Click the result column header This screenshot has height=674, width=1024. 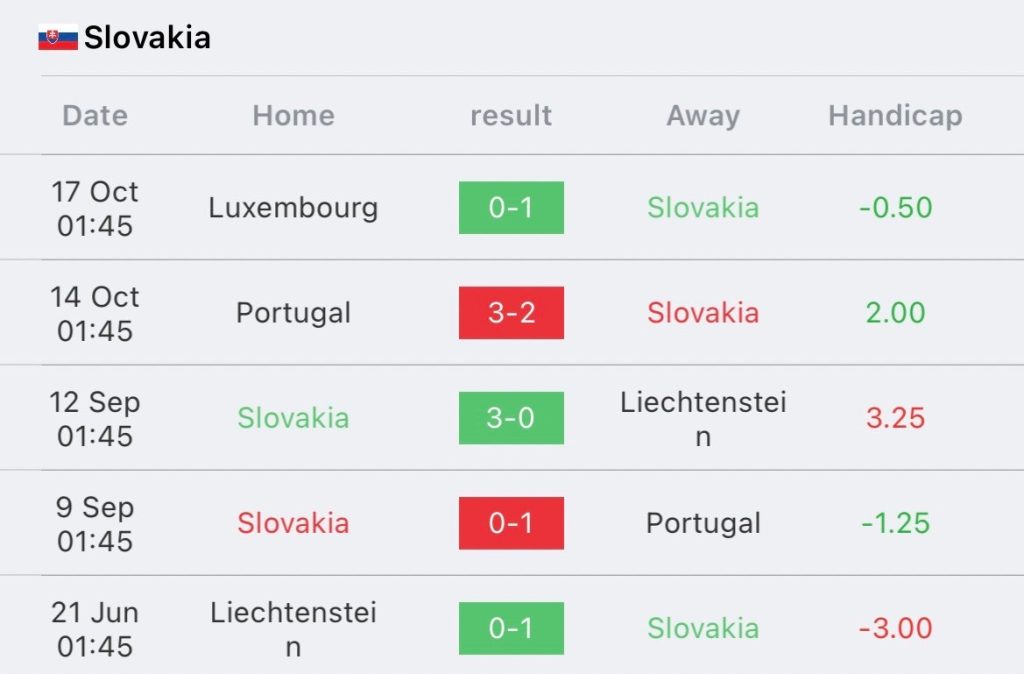[511, 116]
